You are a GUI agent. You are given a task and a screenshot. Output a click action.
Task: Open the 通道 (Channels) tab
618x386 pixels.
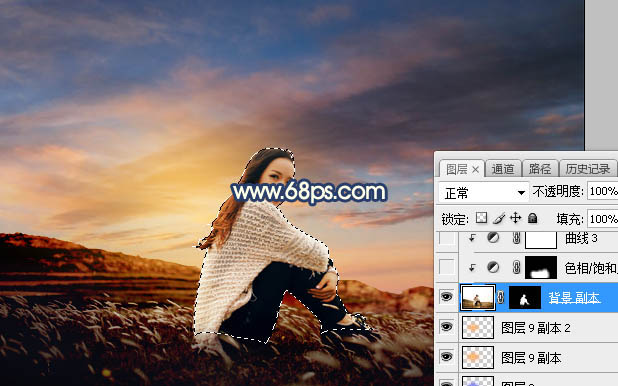click(503, 169)
